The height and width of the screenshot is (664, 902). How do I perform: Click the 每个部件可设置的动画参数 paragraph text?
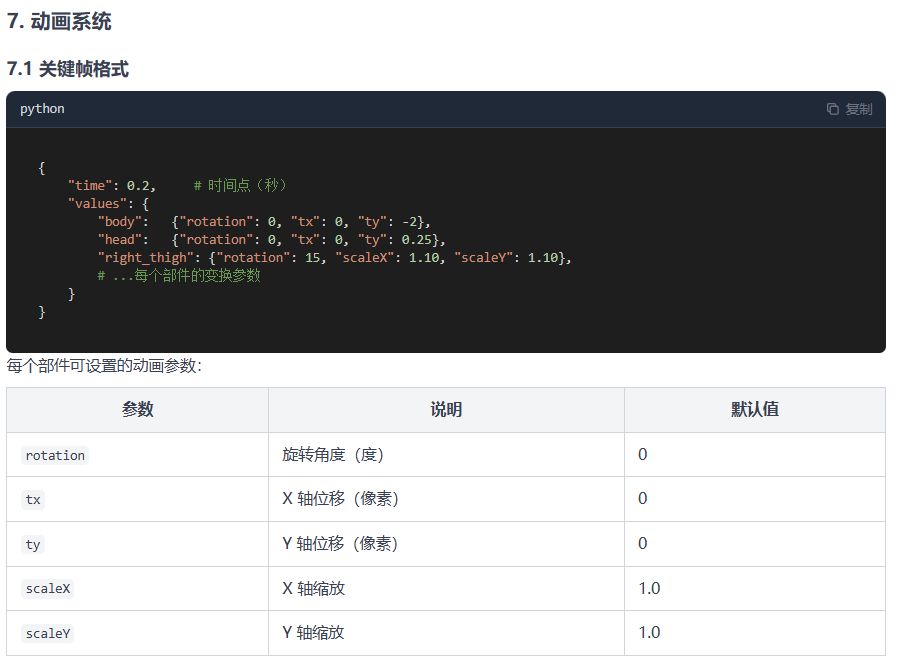point(104,366)
